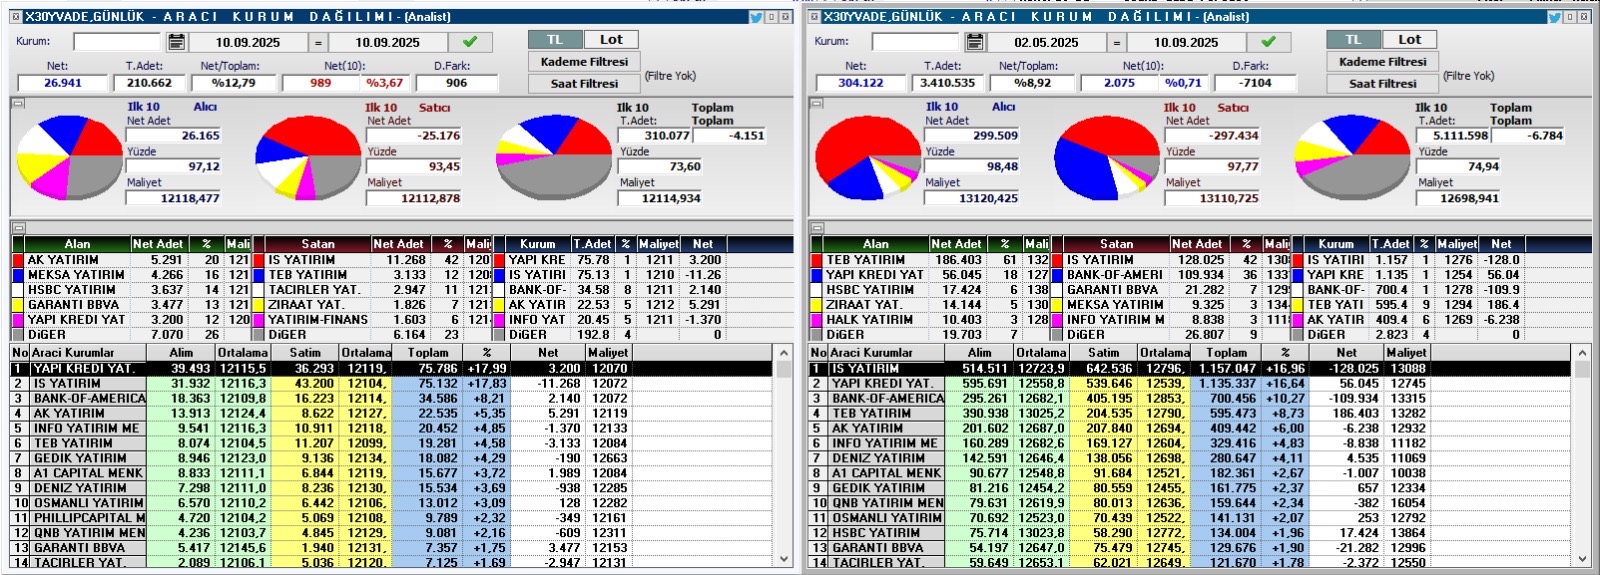Click the equals sign button, left window
Image resolution: width=1600 pixels, height=575 pixels.
click(x=318, y=42)
